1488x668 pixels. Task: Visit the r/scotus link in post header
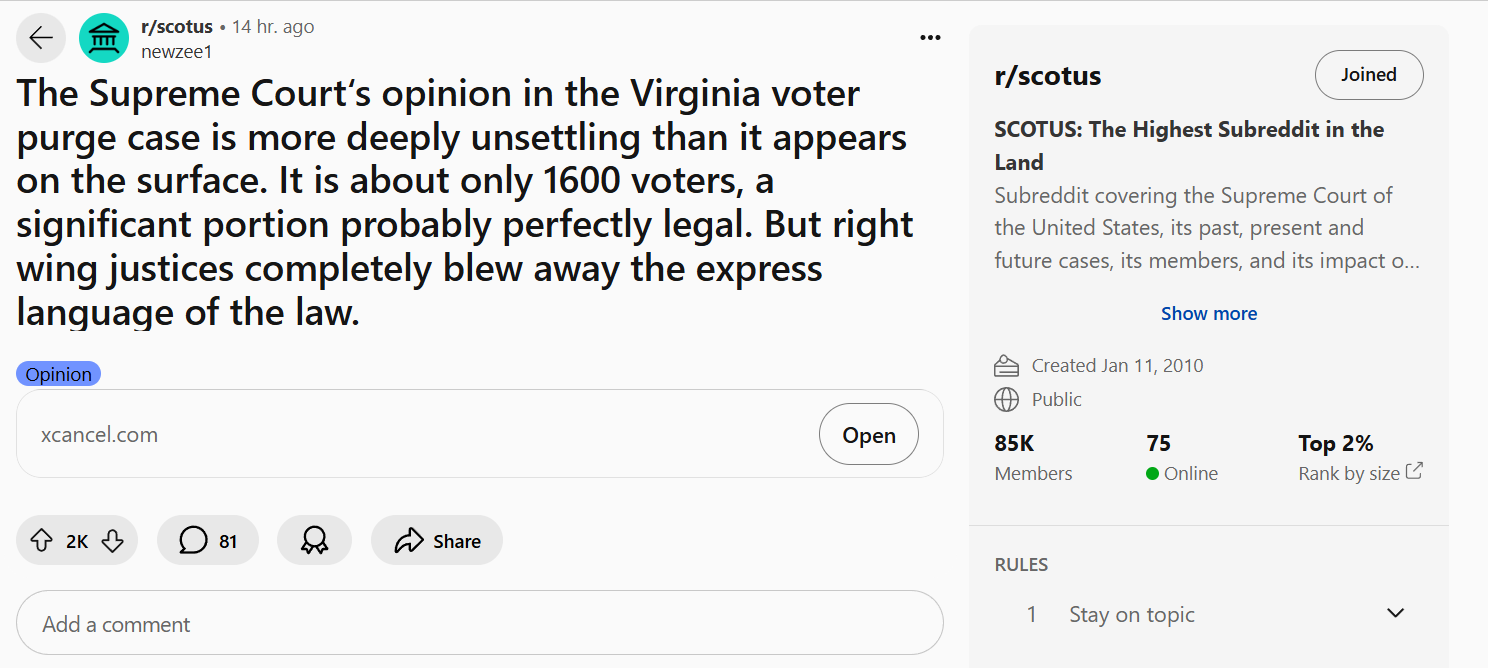[x=177, y=27]
